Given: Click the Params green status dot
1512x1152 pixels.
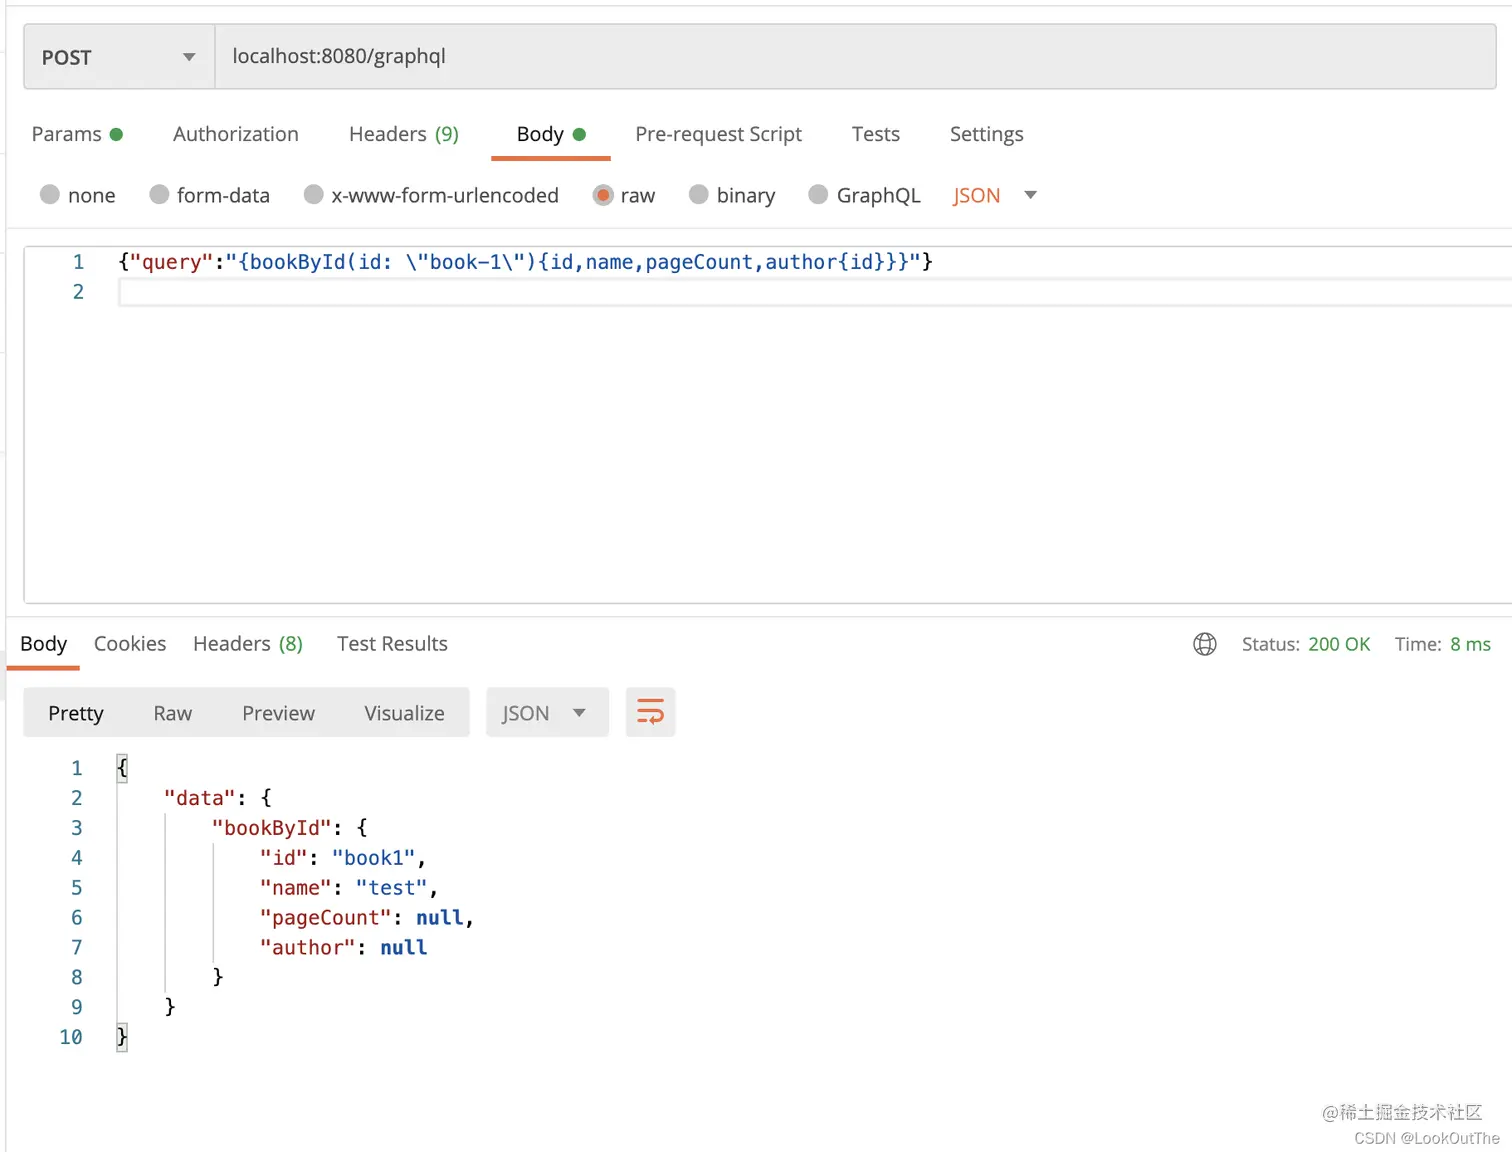Looking at the screenshot, I should [x=119, y=133].
